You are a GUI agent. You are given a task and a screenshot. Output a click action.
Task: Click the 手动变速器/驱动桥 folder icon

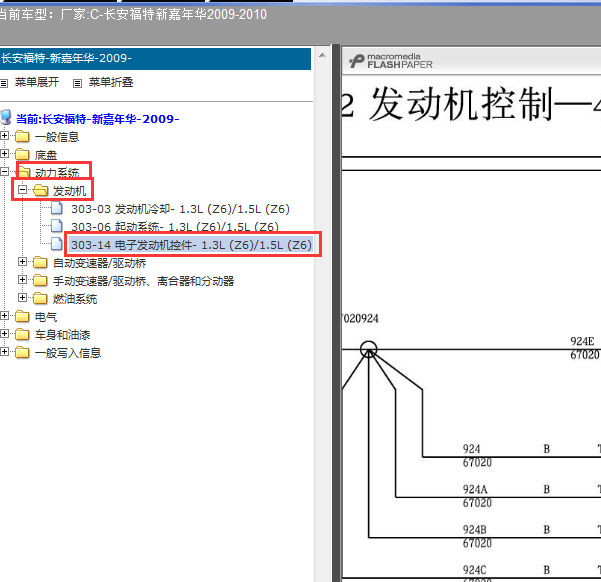point(40,280)
